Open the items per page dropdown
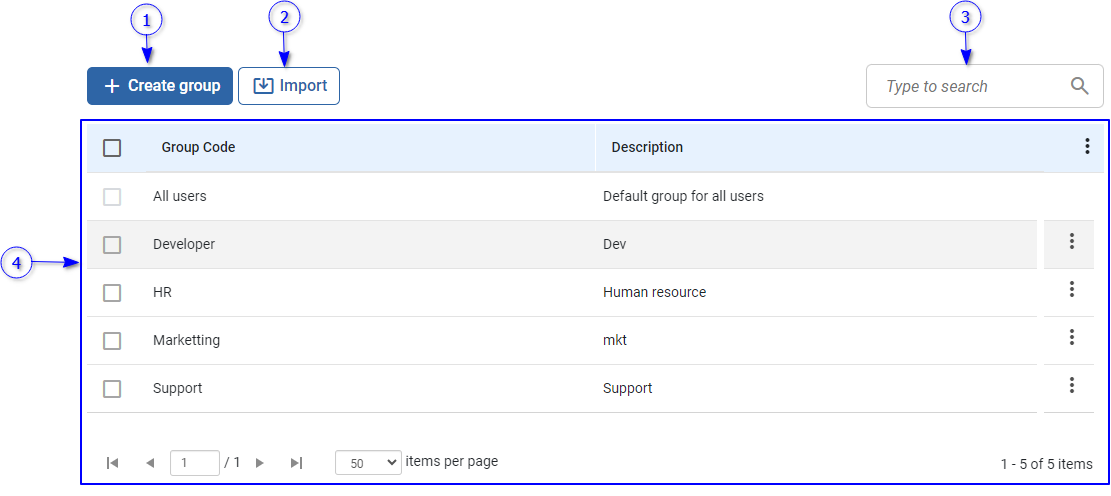Screen dimensions: 1111x496 (368, 463)
